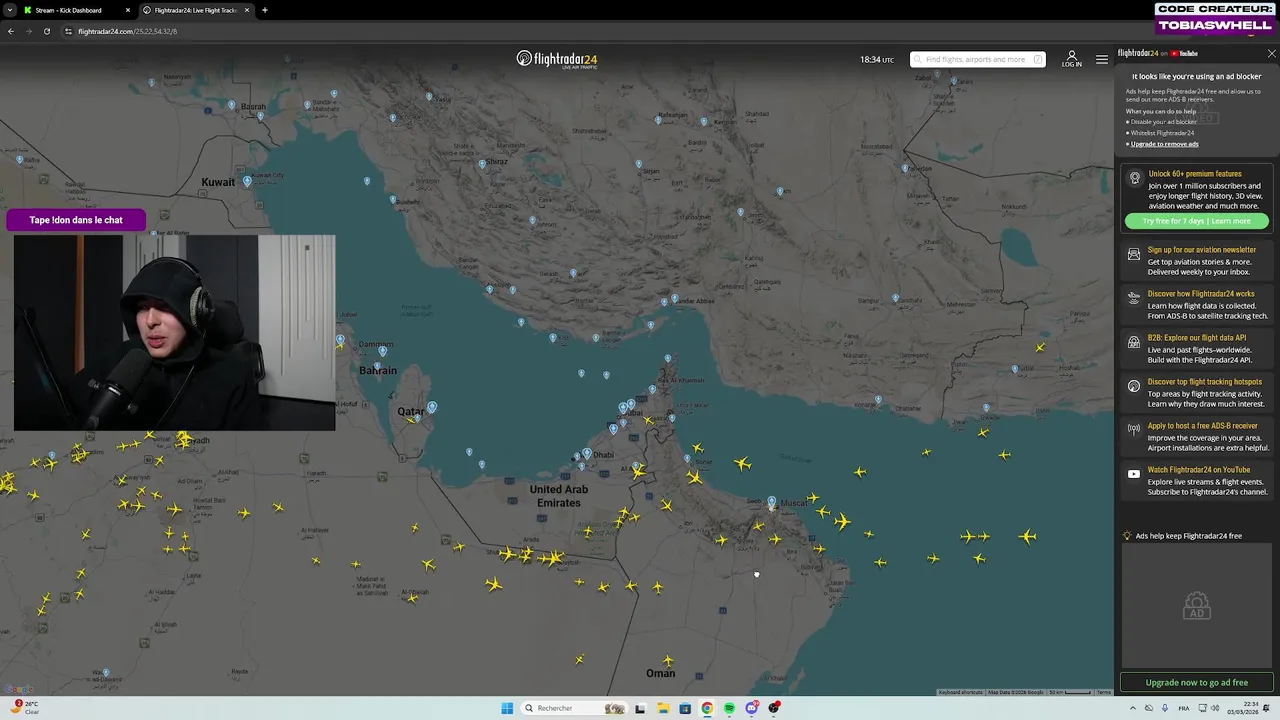Image resolution: width=1280 pixels, height=720 pixels.
Task: Reload the Flightradar24 page
Action: tap(46, 31)
